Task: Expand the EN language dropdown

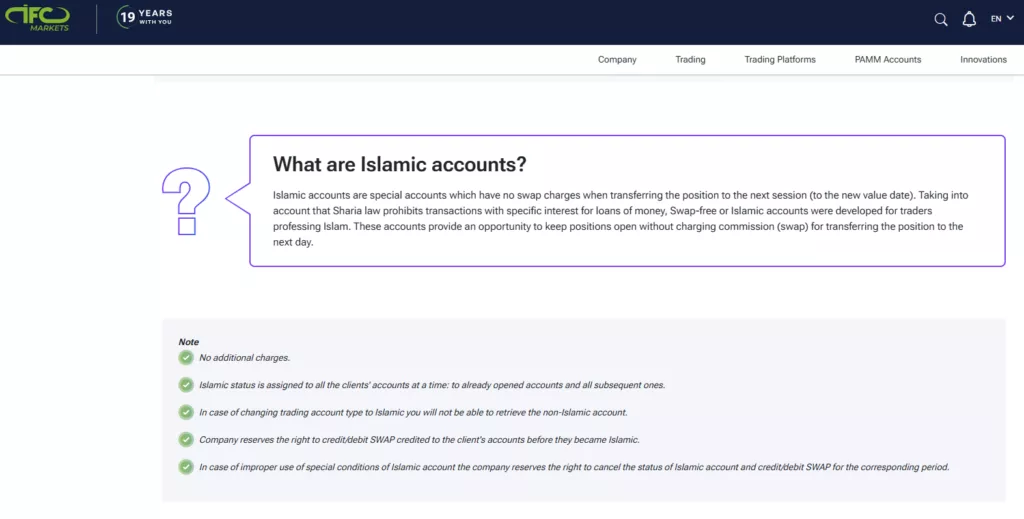Action: point(1002,19)
